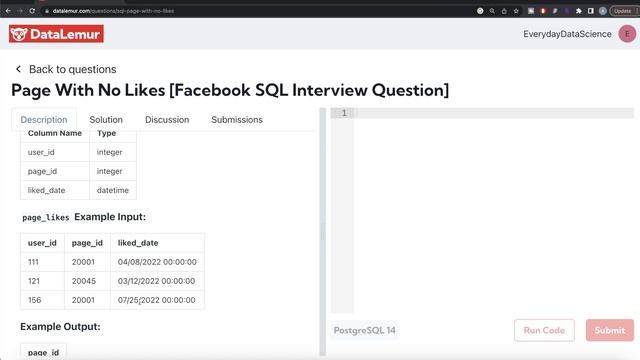The height and width of the screenshot is (360, 640).
Task: Click the browser forward arrow
Action: pyautogui.click(x=20, y=11)
